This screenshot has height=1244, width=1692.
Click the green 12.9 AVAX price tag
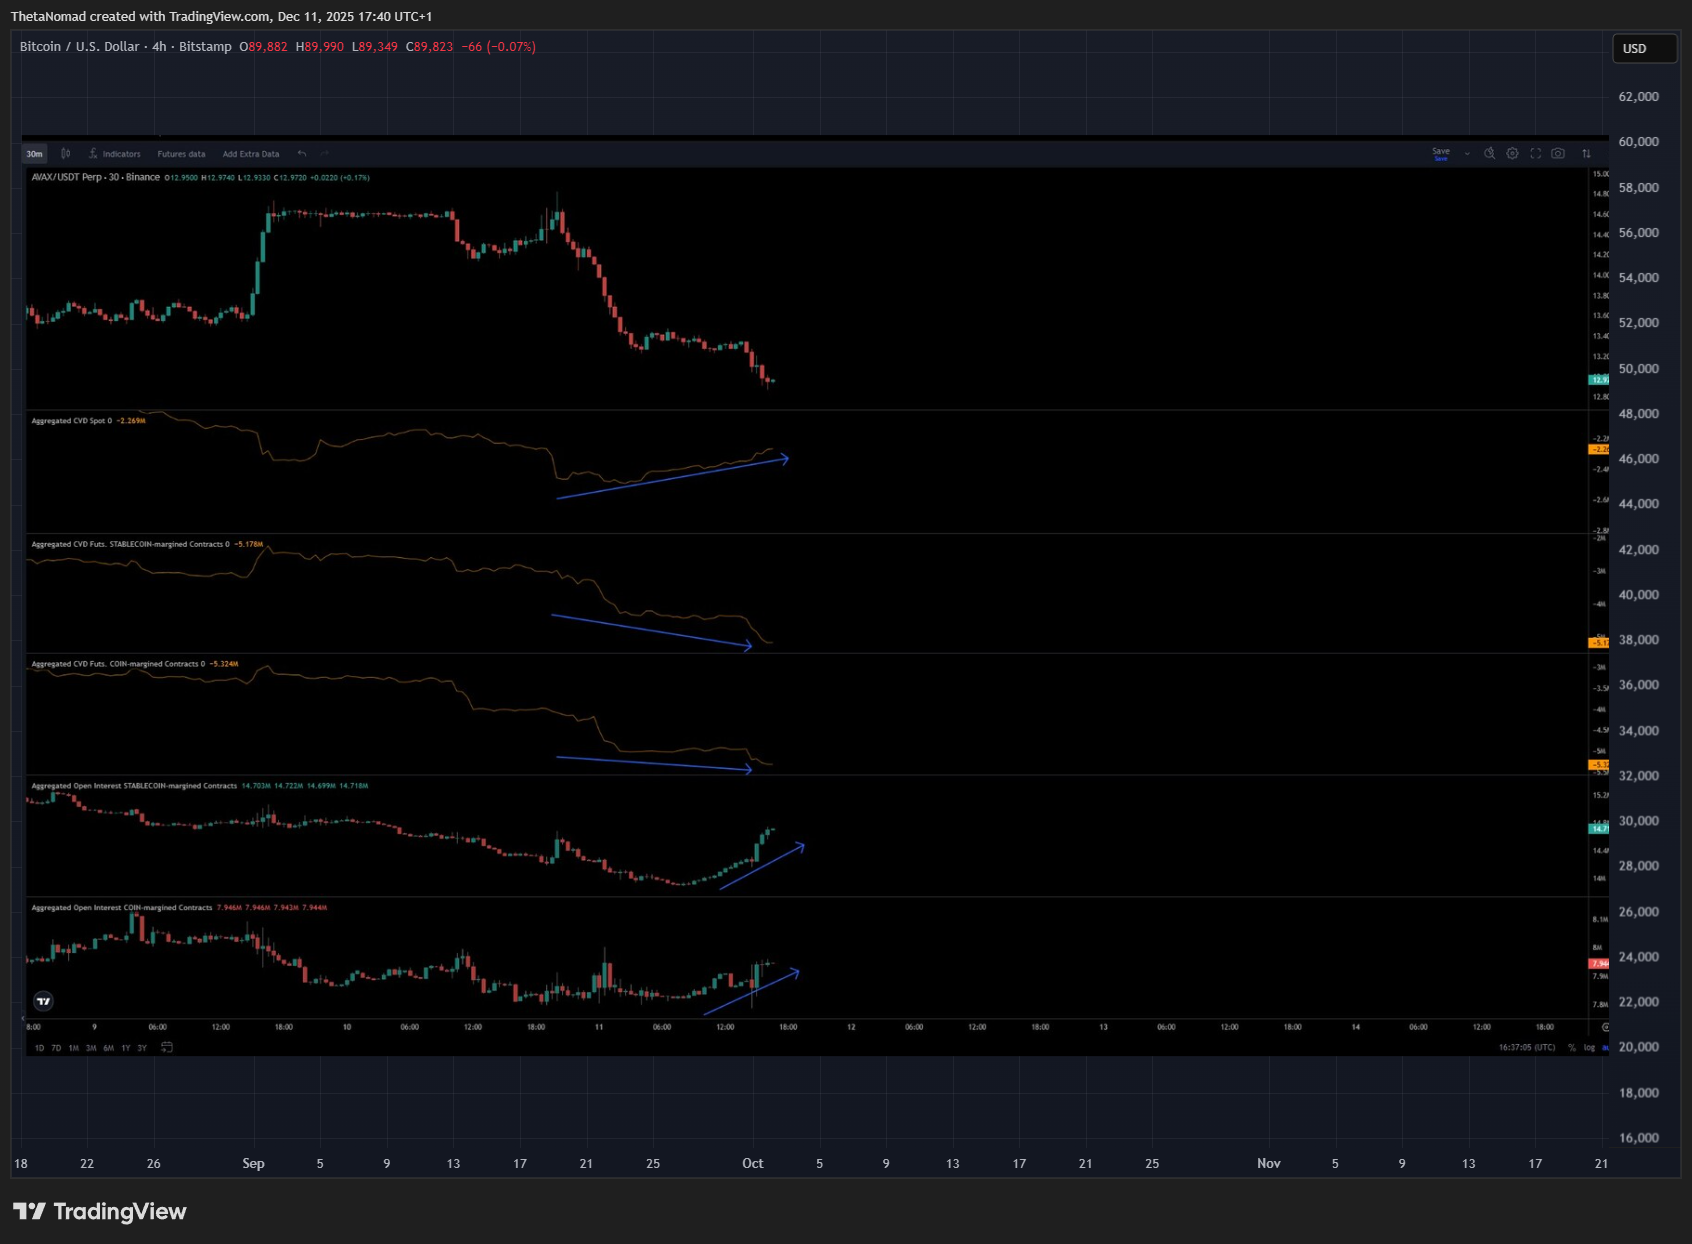click(x=1599, y=380)
